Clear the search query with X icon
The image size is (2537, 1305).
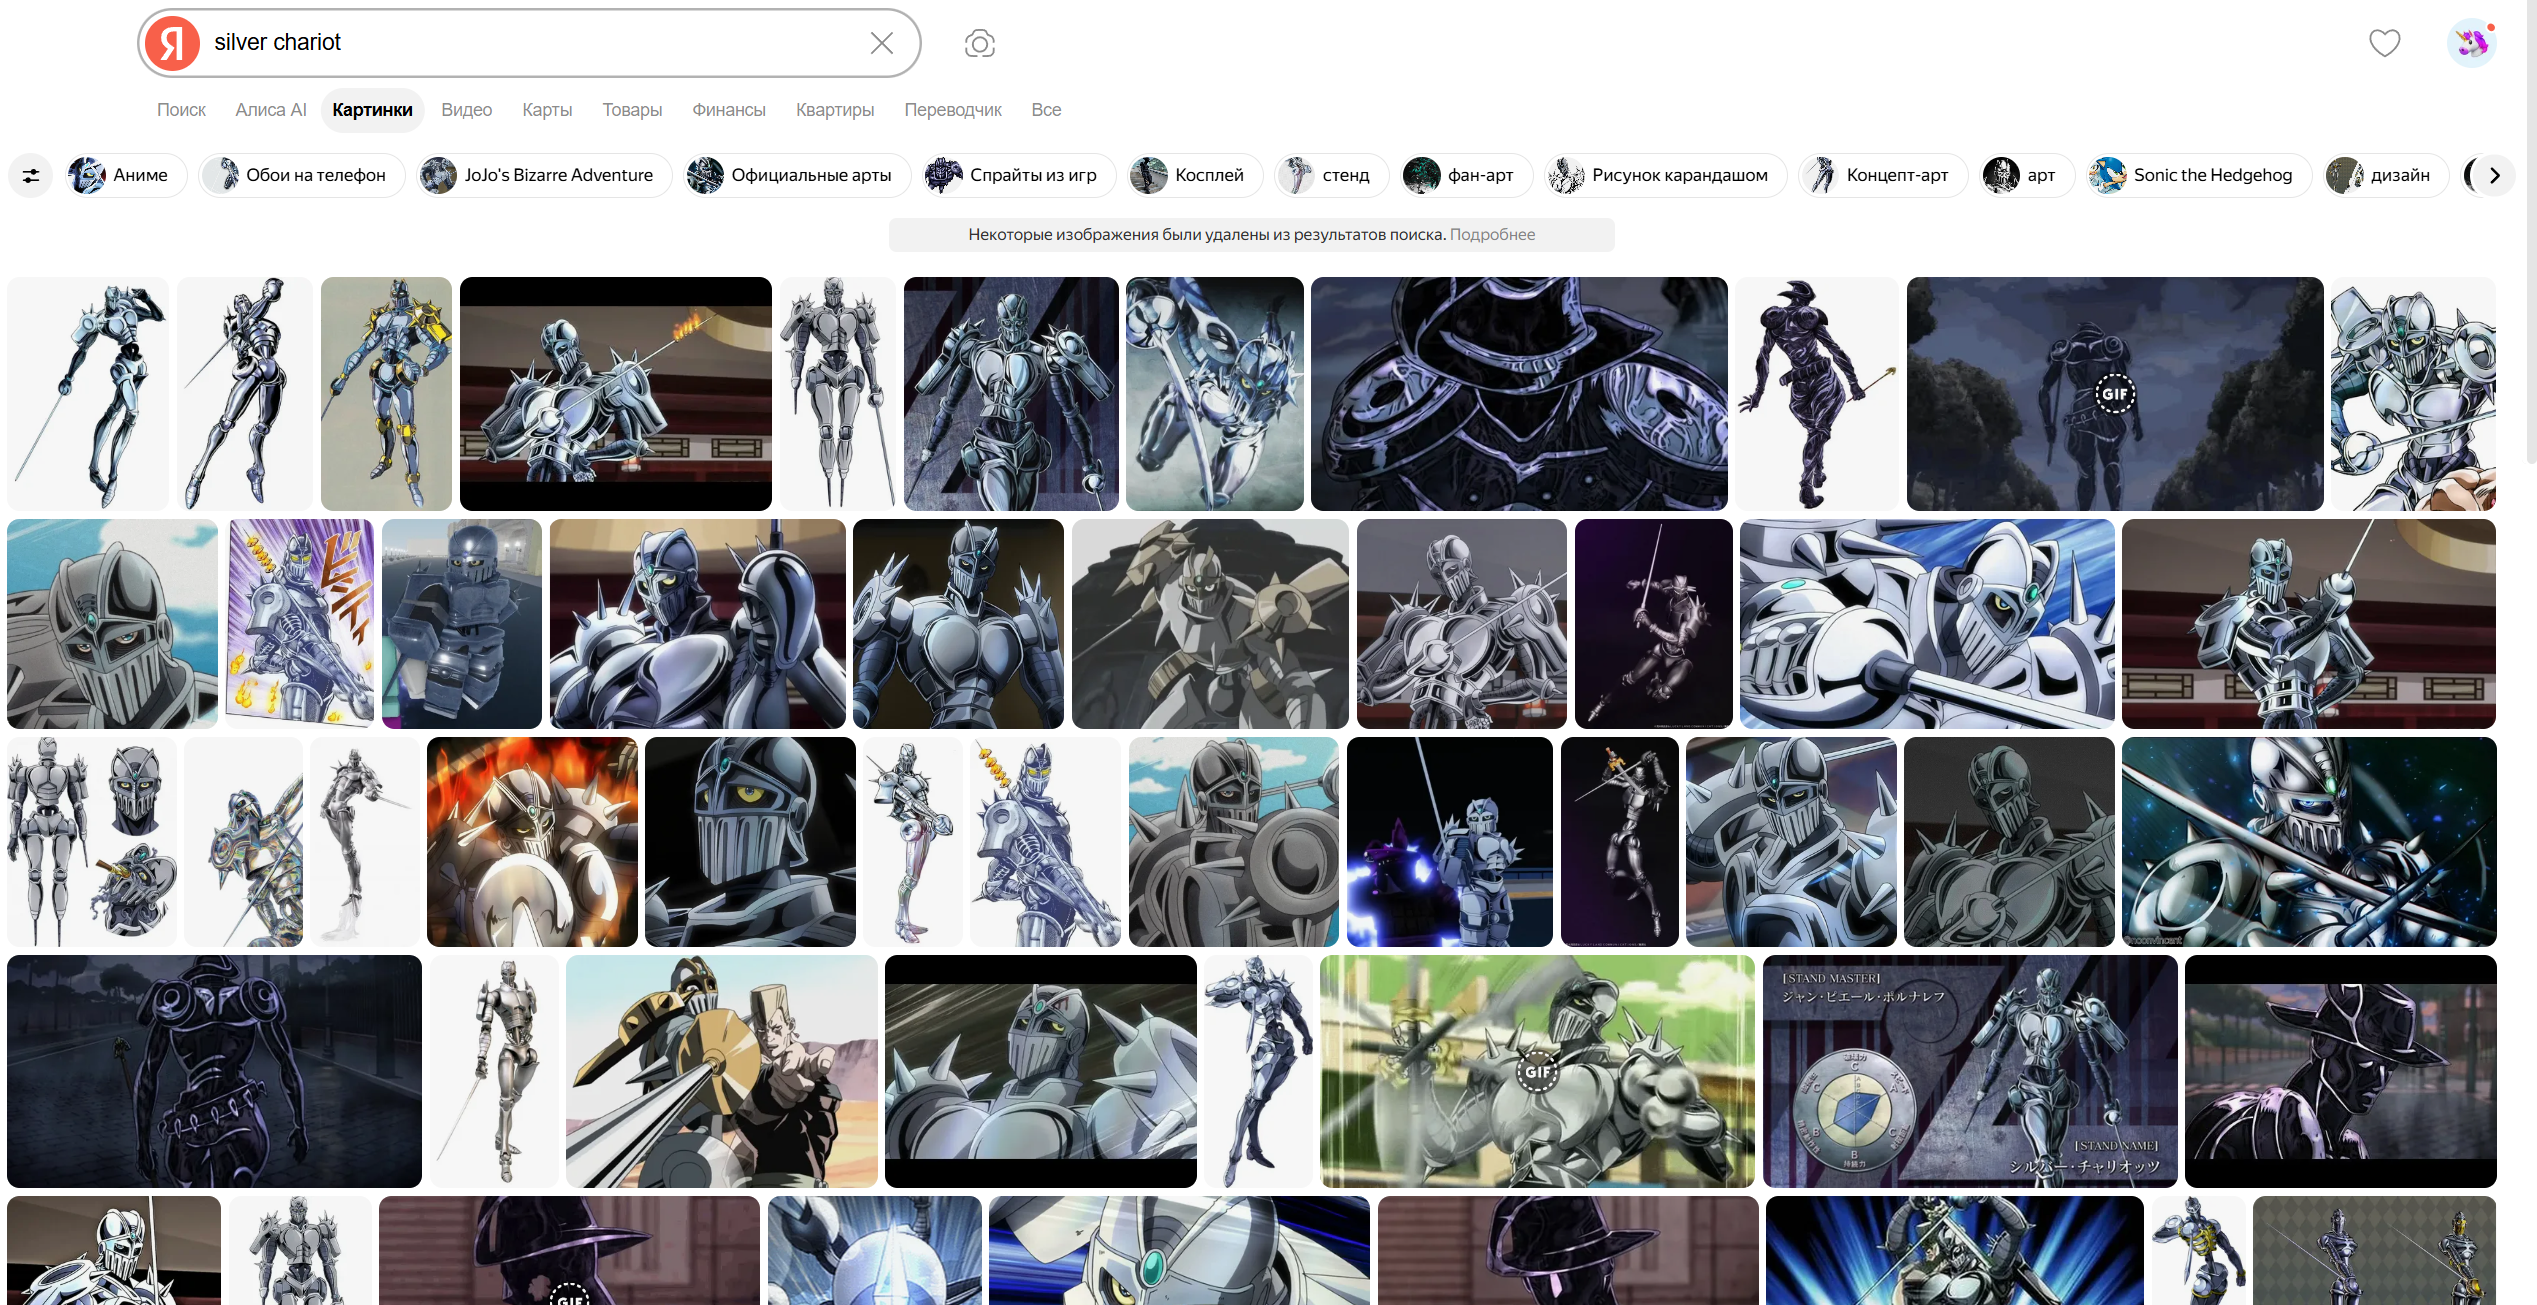(x=881, y=43)
